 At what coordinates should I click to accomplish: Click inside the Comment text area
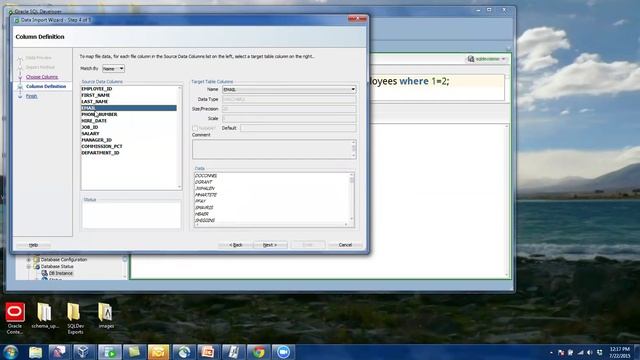pos(272,149)
